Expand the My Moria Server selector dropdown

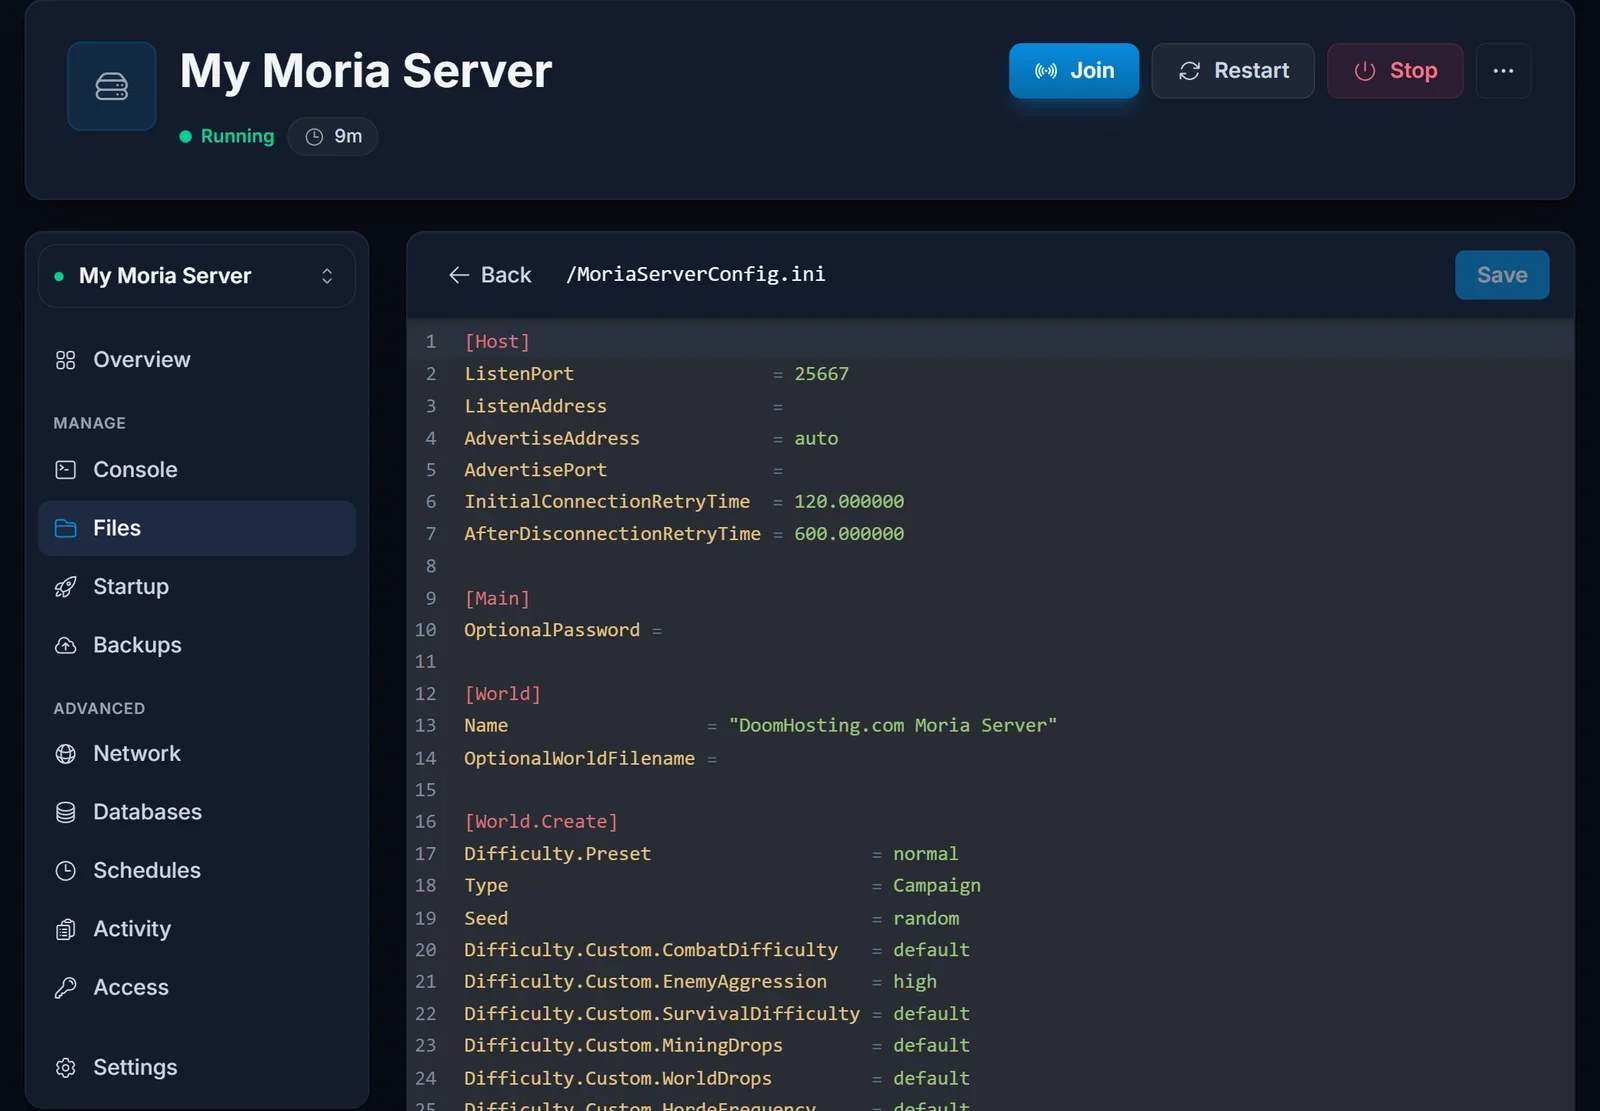click(197, 276)
